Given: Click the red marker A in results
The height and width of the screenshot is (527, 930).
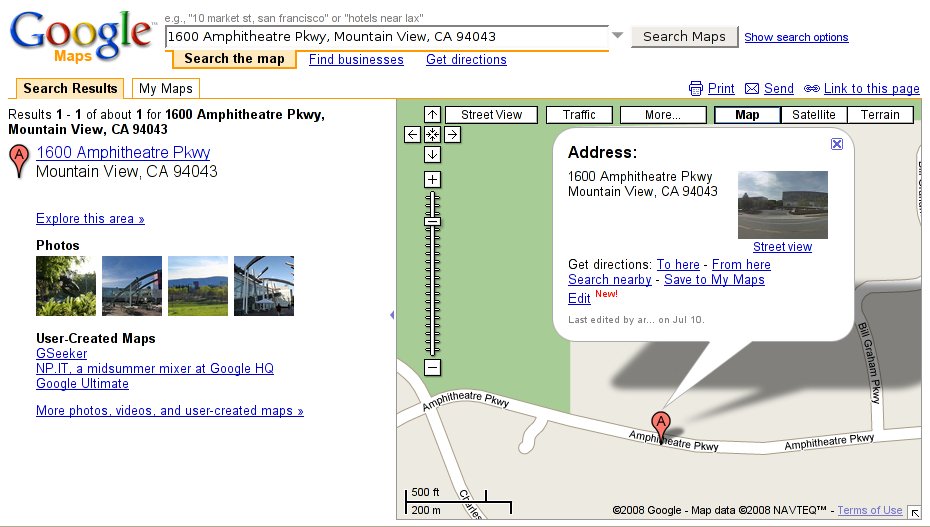Looking at the screenshot, I should tap(20, 161).
